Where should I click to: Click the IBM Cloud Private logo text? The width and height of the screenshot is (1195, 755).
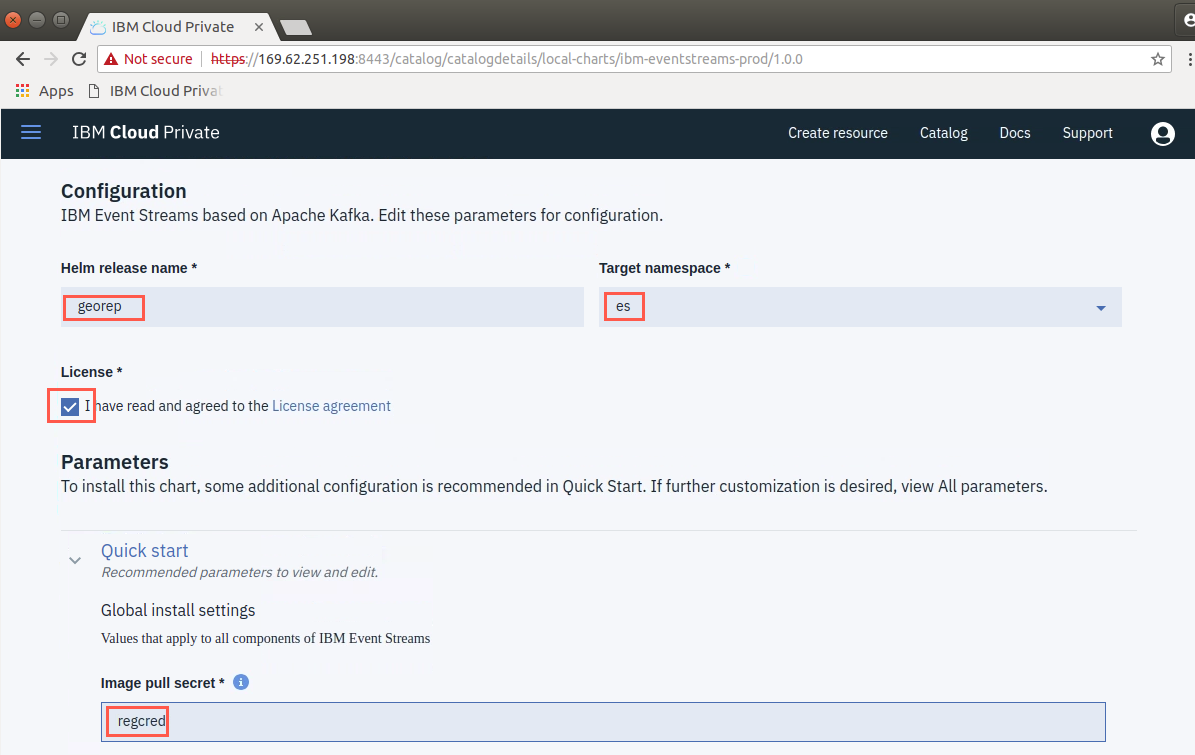[146, 133]
